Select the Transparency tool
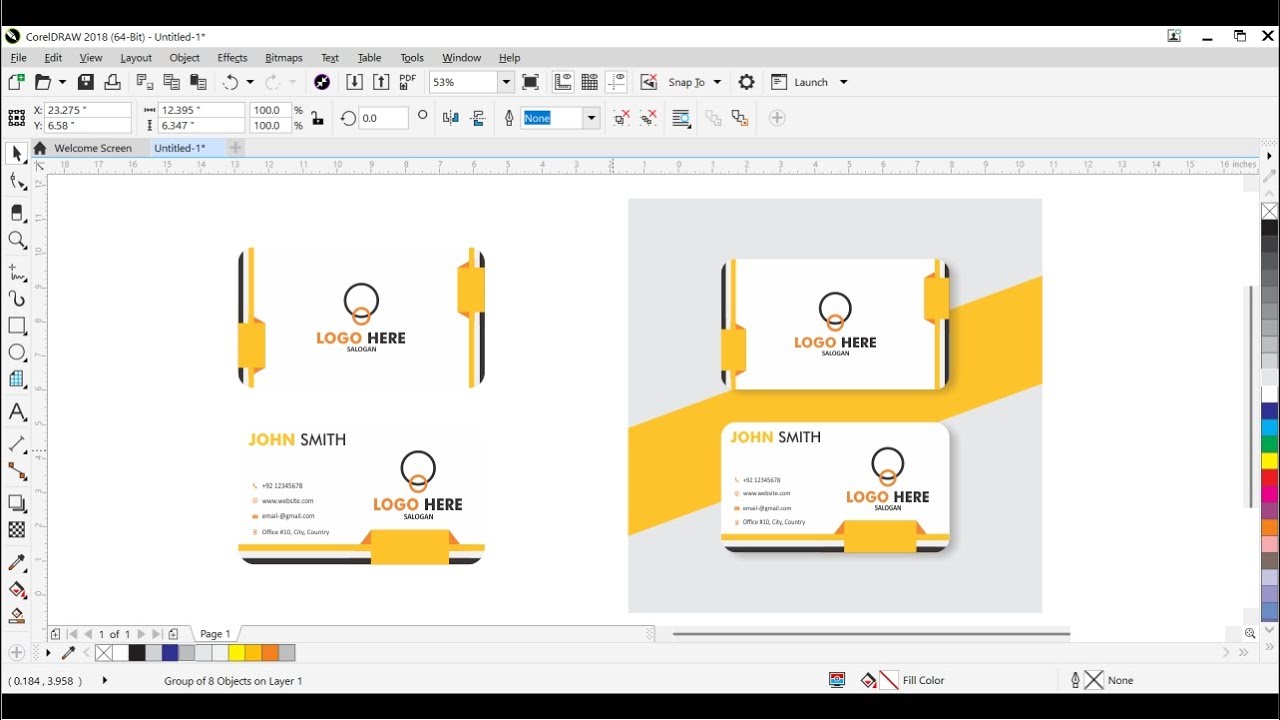 (x=16, y=531)
